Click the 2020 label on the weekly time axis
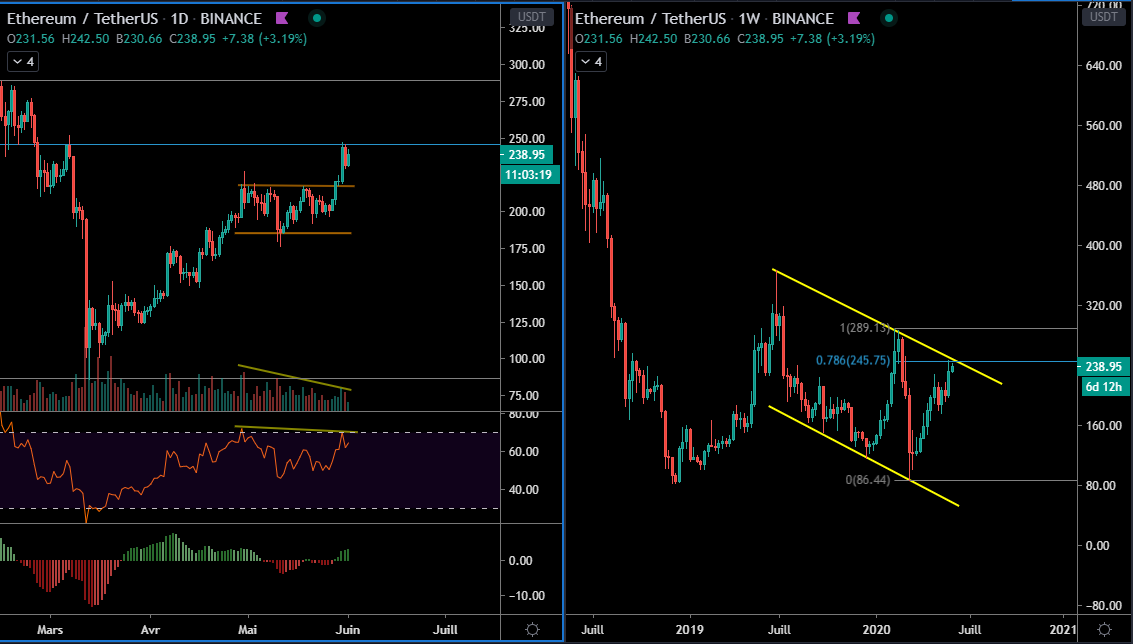This screenshot has width=1133, height=644. [x=876, y=631]
